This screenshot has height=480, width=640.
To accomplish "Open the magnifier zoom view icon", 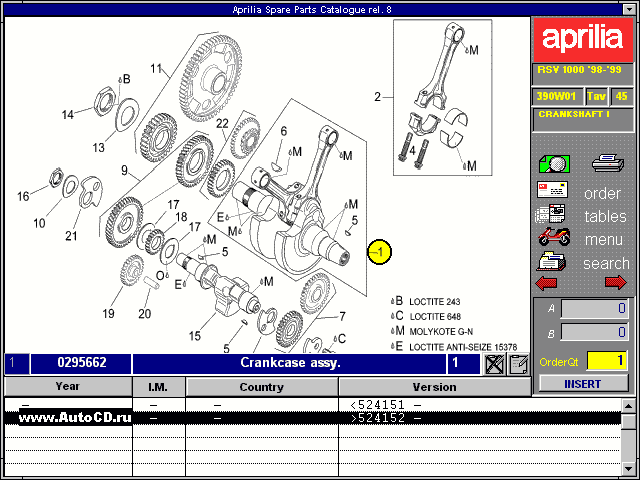I will (554, 164).
